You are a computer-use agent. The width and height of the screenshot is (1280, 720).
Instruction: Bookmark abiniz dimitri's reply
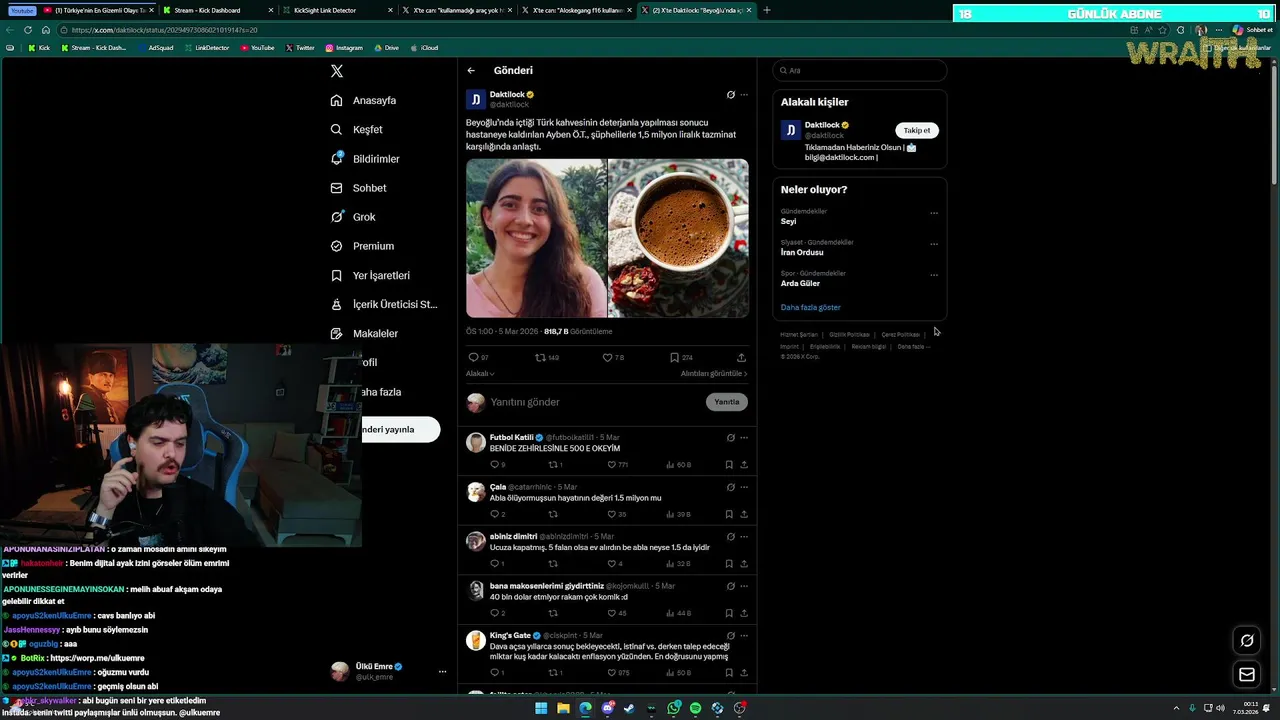(729, 564)
